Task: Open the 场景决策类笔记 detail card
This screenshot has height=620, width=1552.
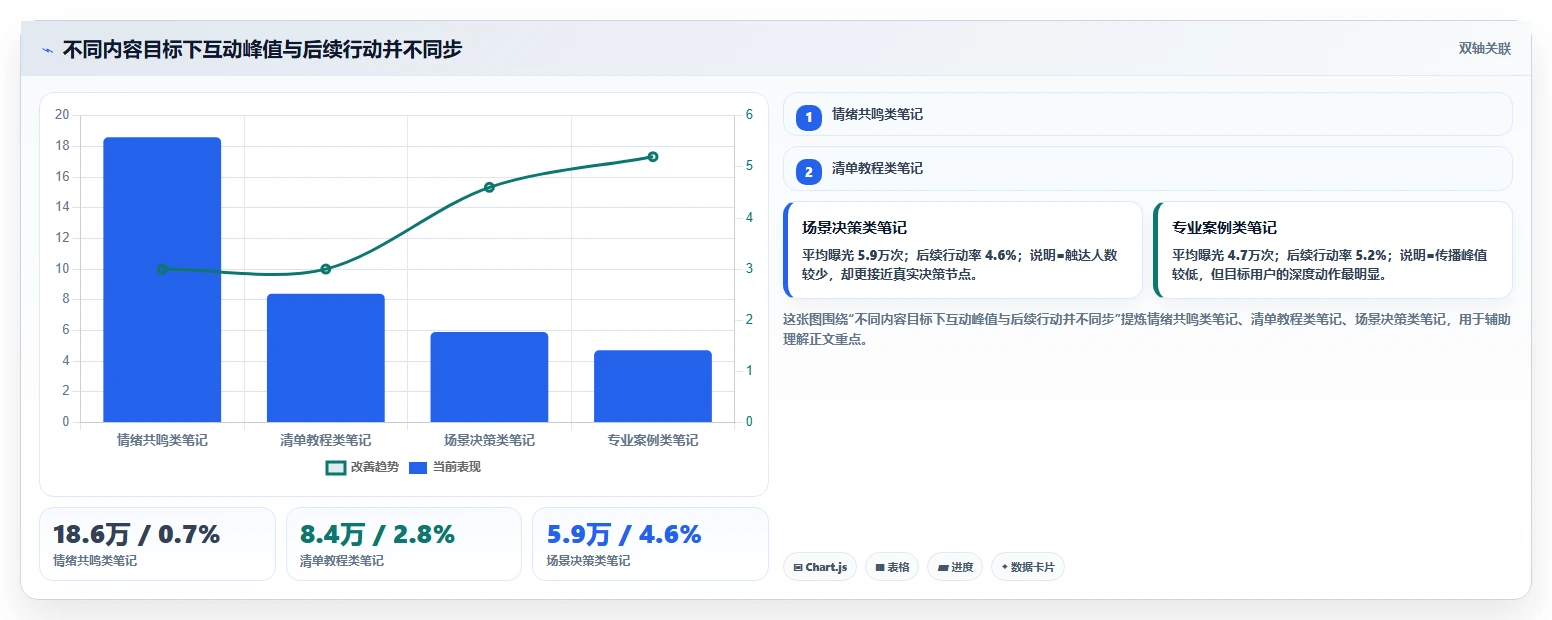Action: click(x=963, y=250)
